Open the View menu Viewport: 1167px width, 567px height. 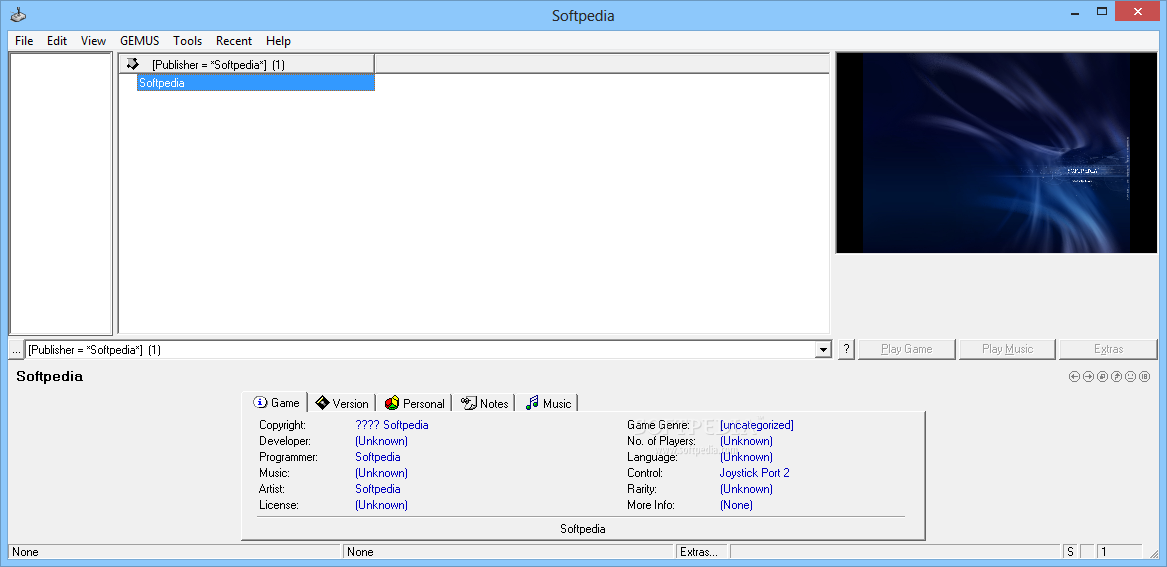pos(93,41)
